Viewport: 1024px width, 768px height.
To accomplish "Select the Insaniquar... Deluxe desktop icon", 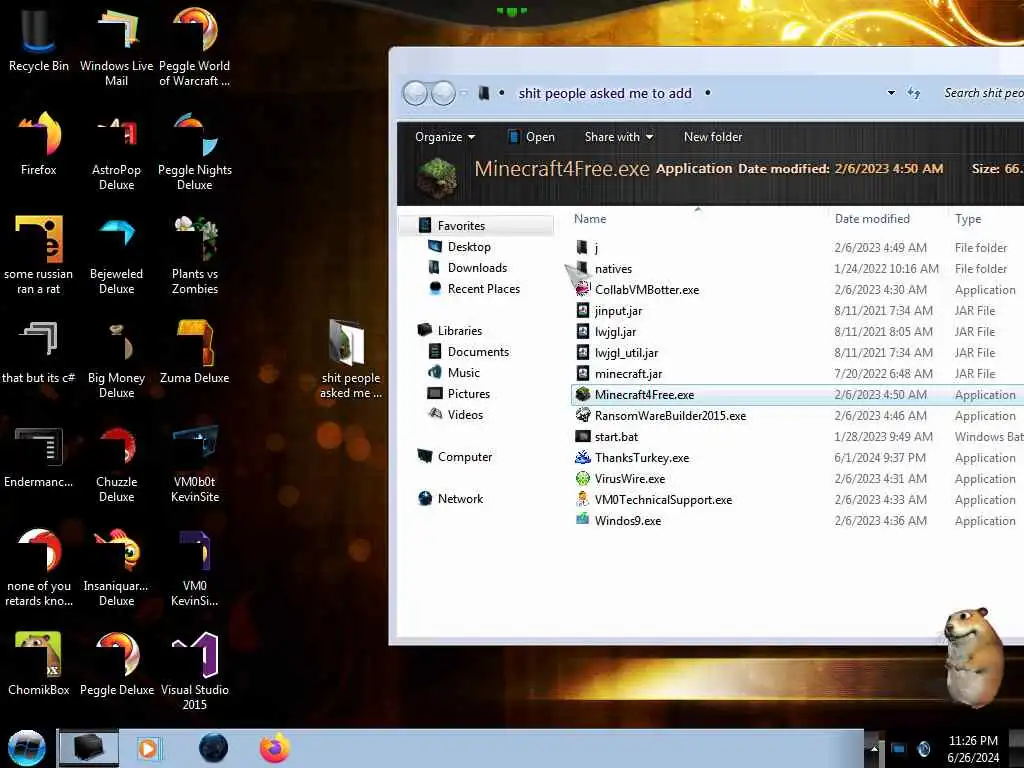I will point(116,568).
